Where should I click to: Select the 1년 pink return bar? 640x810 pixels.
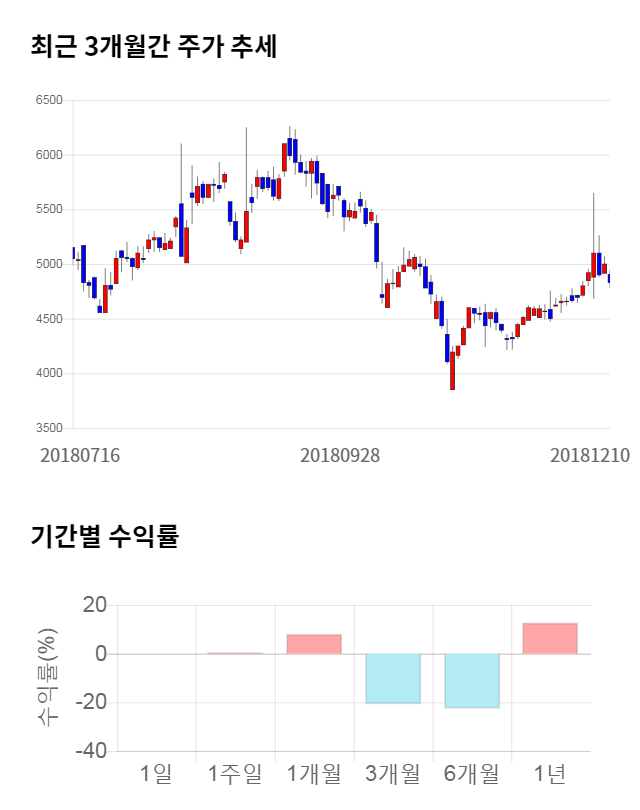pos(550,638)
